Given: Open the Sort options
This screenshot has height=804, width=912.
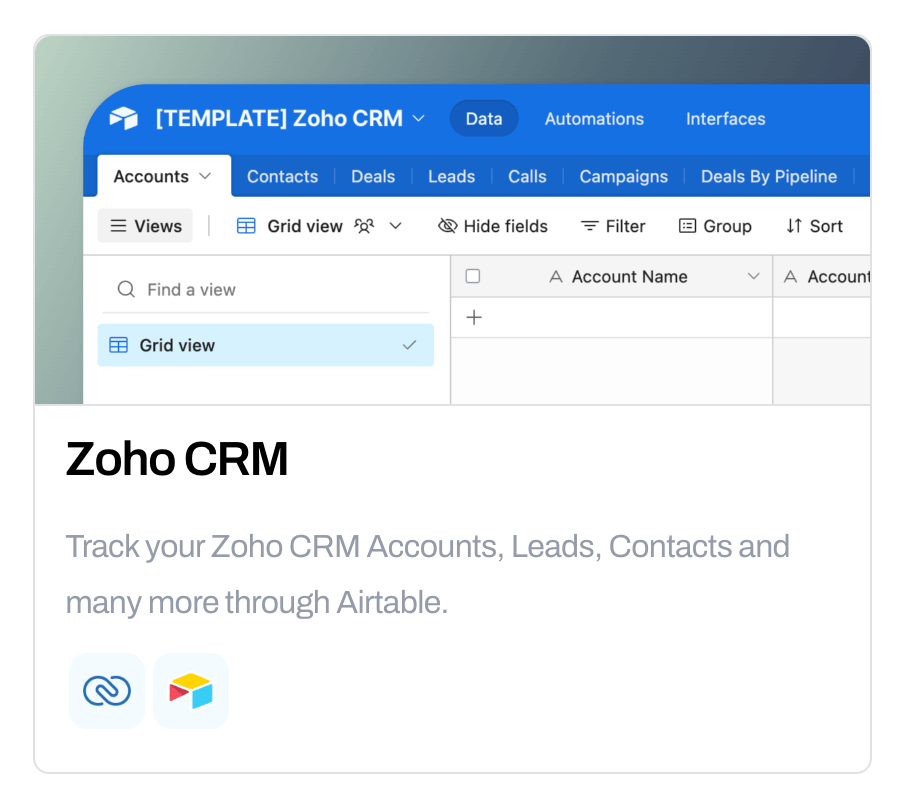Looking at the screenshot, I should click(x=814, y=226).
